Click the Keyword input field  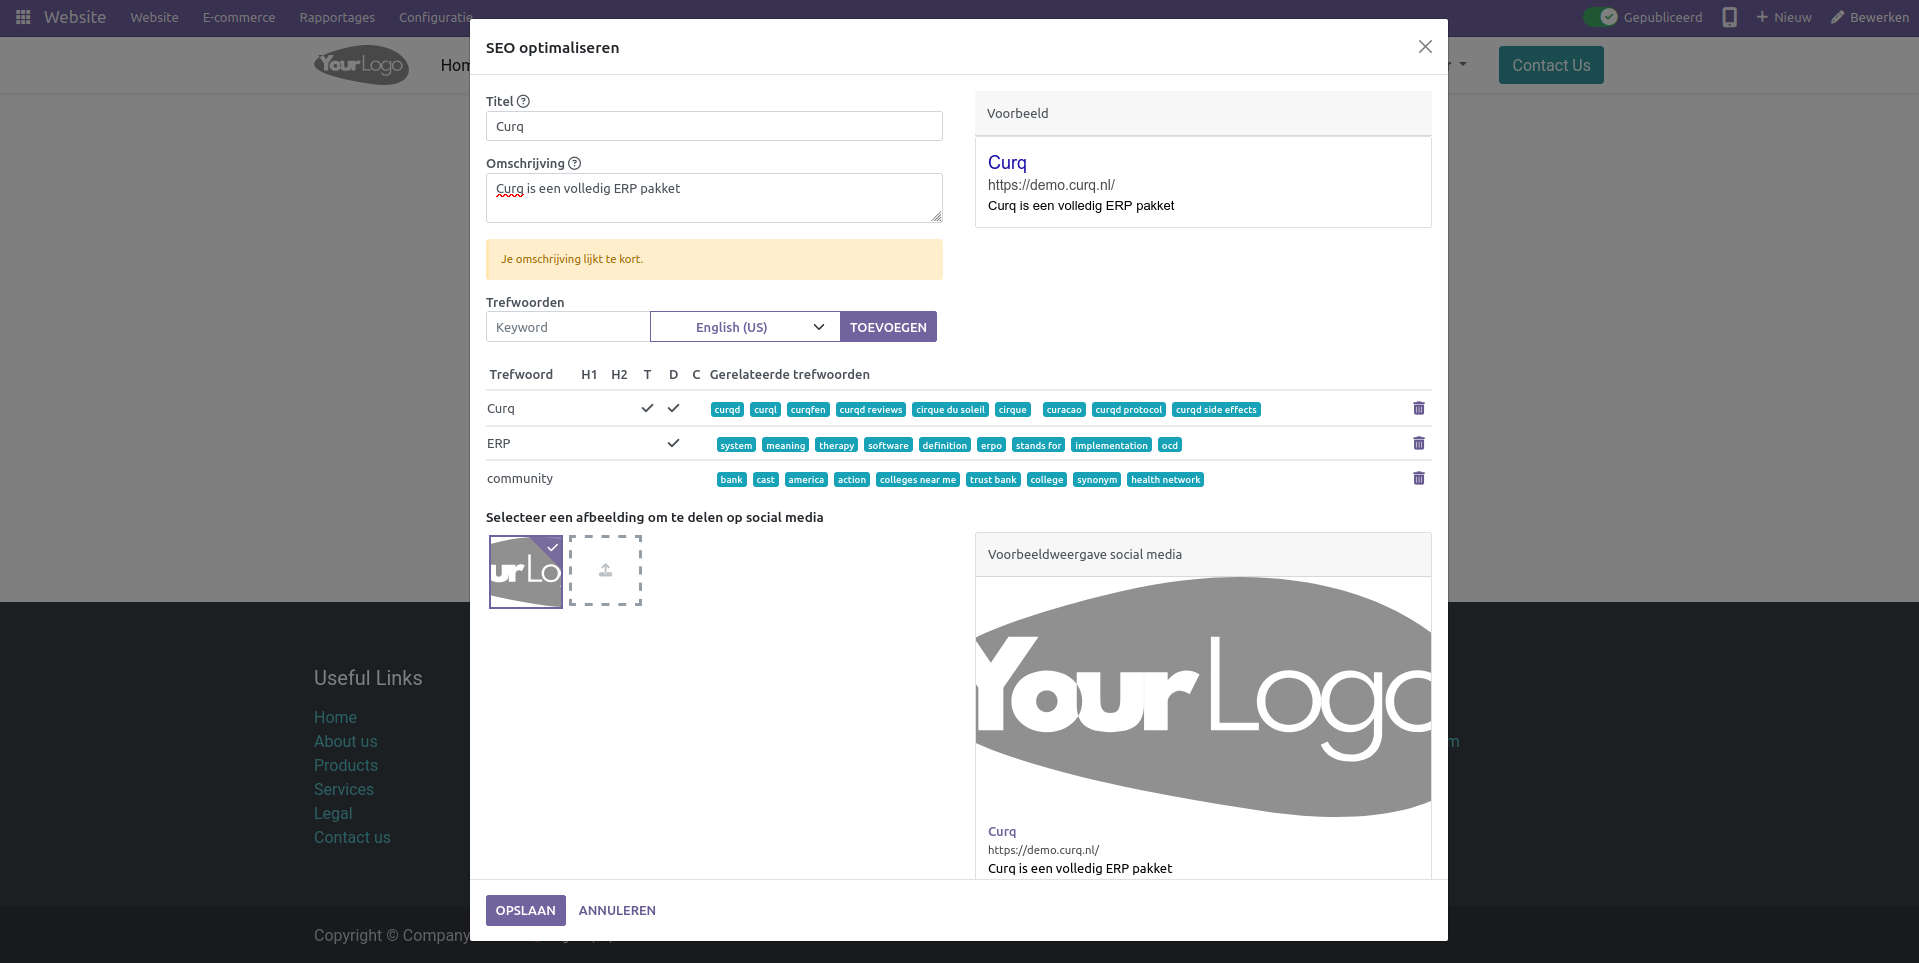pos(567,327)
